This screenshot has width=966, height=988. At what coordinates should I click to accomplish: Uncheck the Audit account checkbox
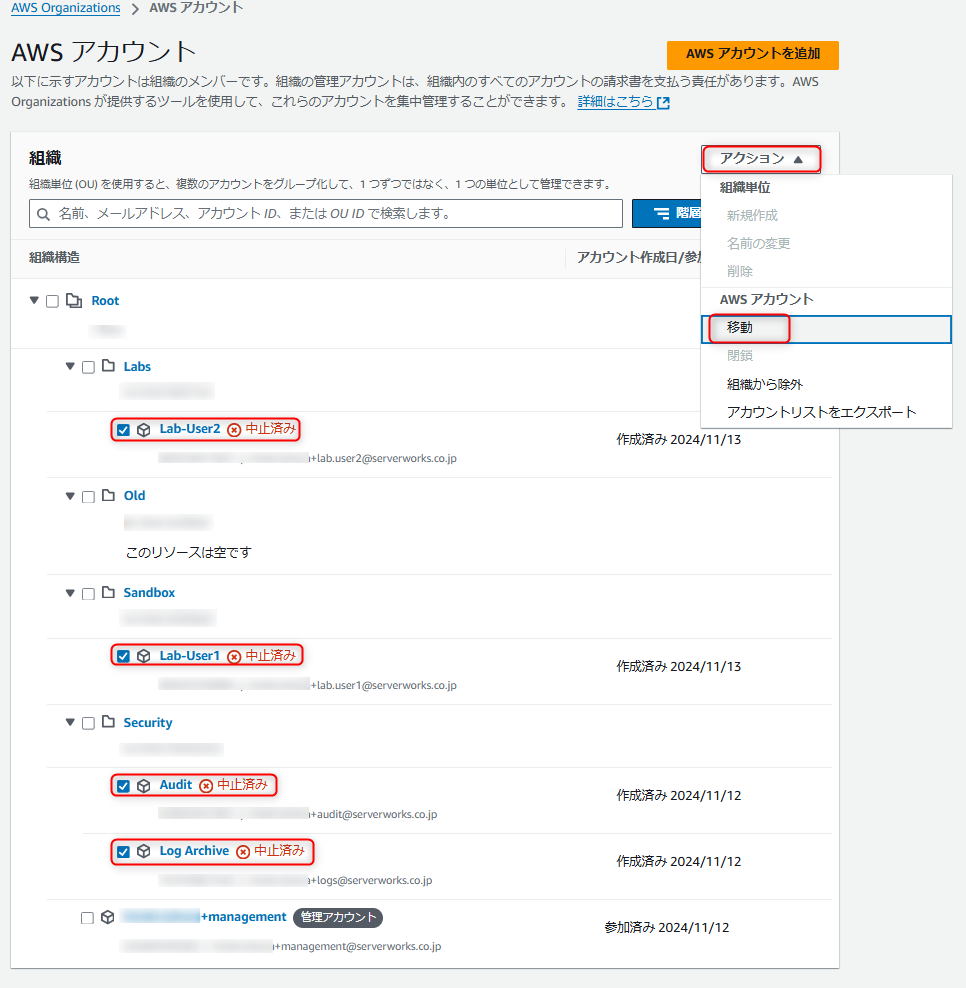tap(124, 786)
